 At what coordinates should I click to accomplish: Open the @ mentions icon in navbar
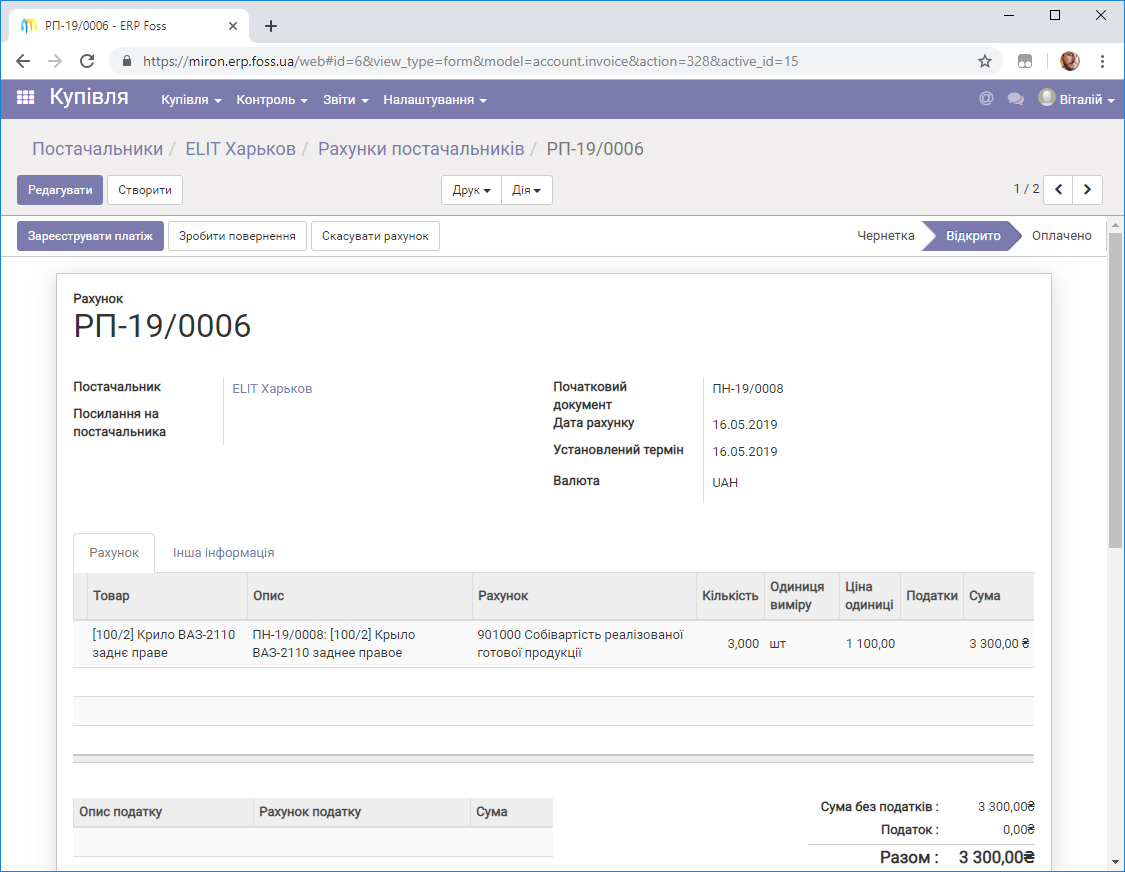coord(987,98)
